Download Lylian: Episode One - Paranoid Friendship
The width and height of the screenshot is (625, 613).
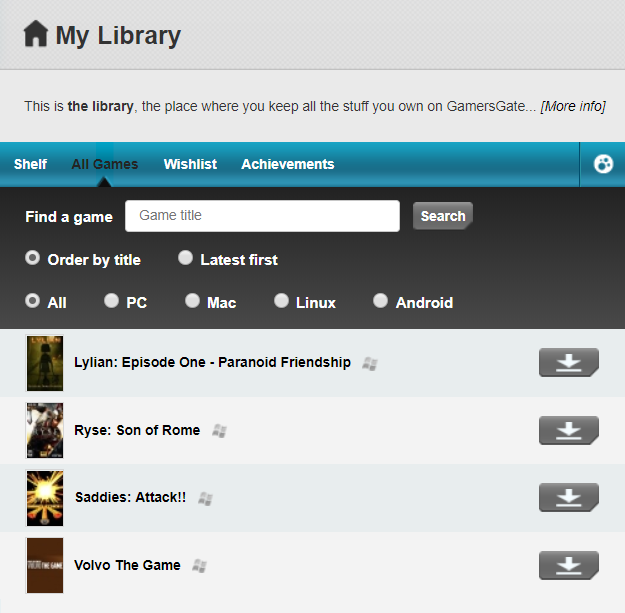pyautogui.click(x=568, y=362)
